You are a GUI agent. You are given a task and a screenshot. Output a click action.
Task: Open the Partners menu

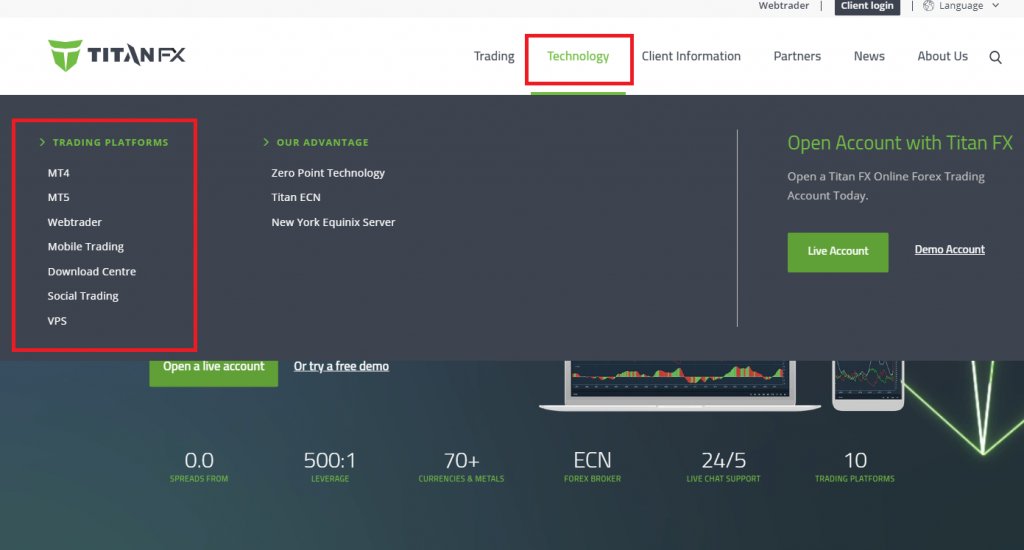797,56
